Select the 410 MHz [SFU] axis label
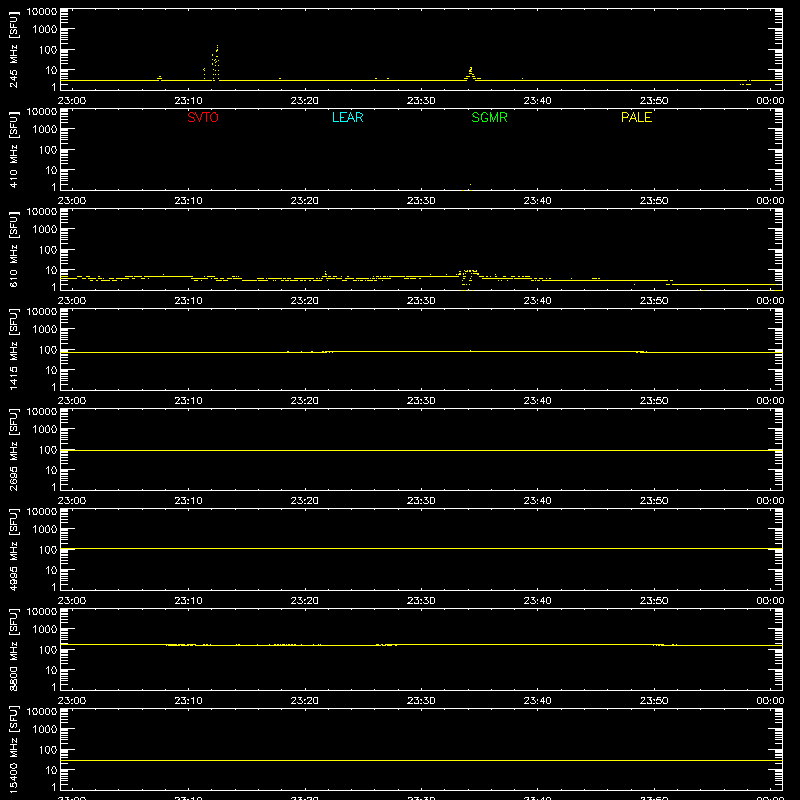This screenshot has height=800, width=800. [x=14, y=149]
